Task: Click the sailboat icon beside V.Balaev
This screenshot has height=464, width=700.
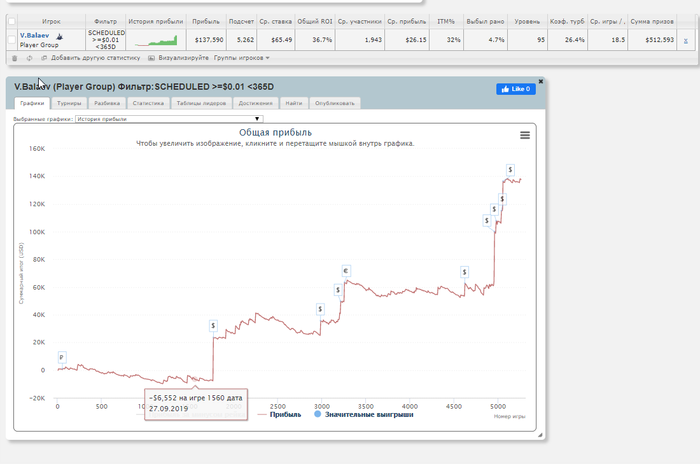Action: [x=59, y=36]
